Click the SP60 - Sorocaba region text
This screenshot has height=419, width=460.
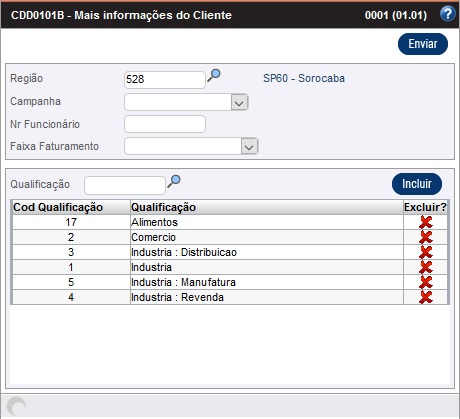tap(304, 78)
